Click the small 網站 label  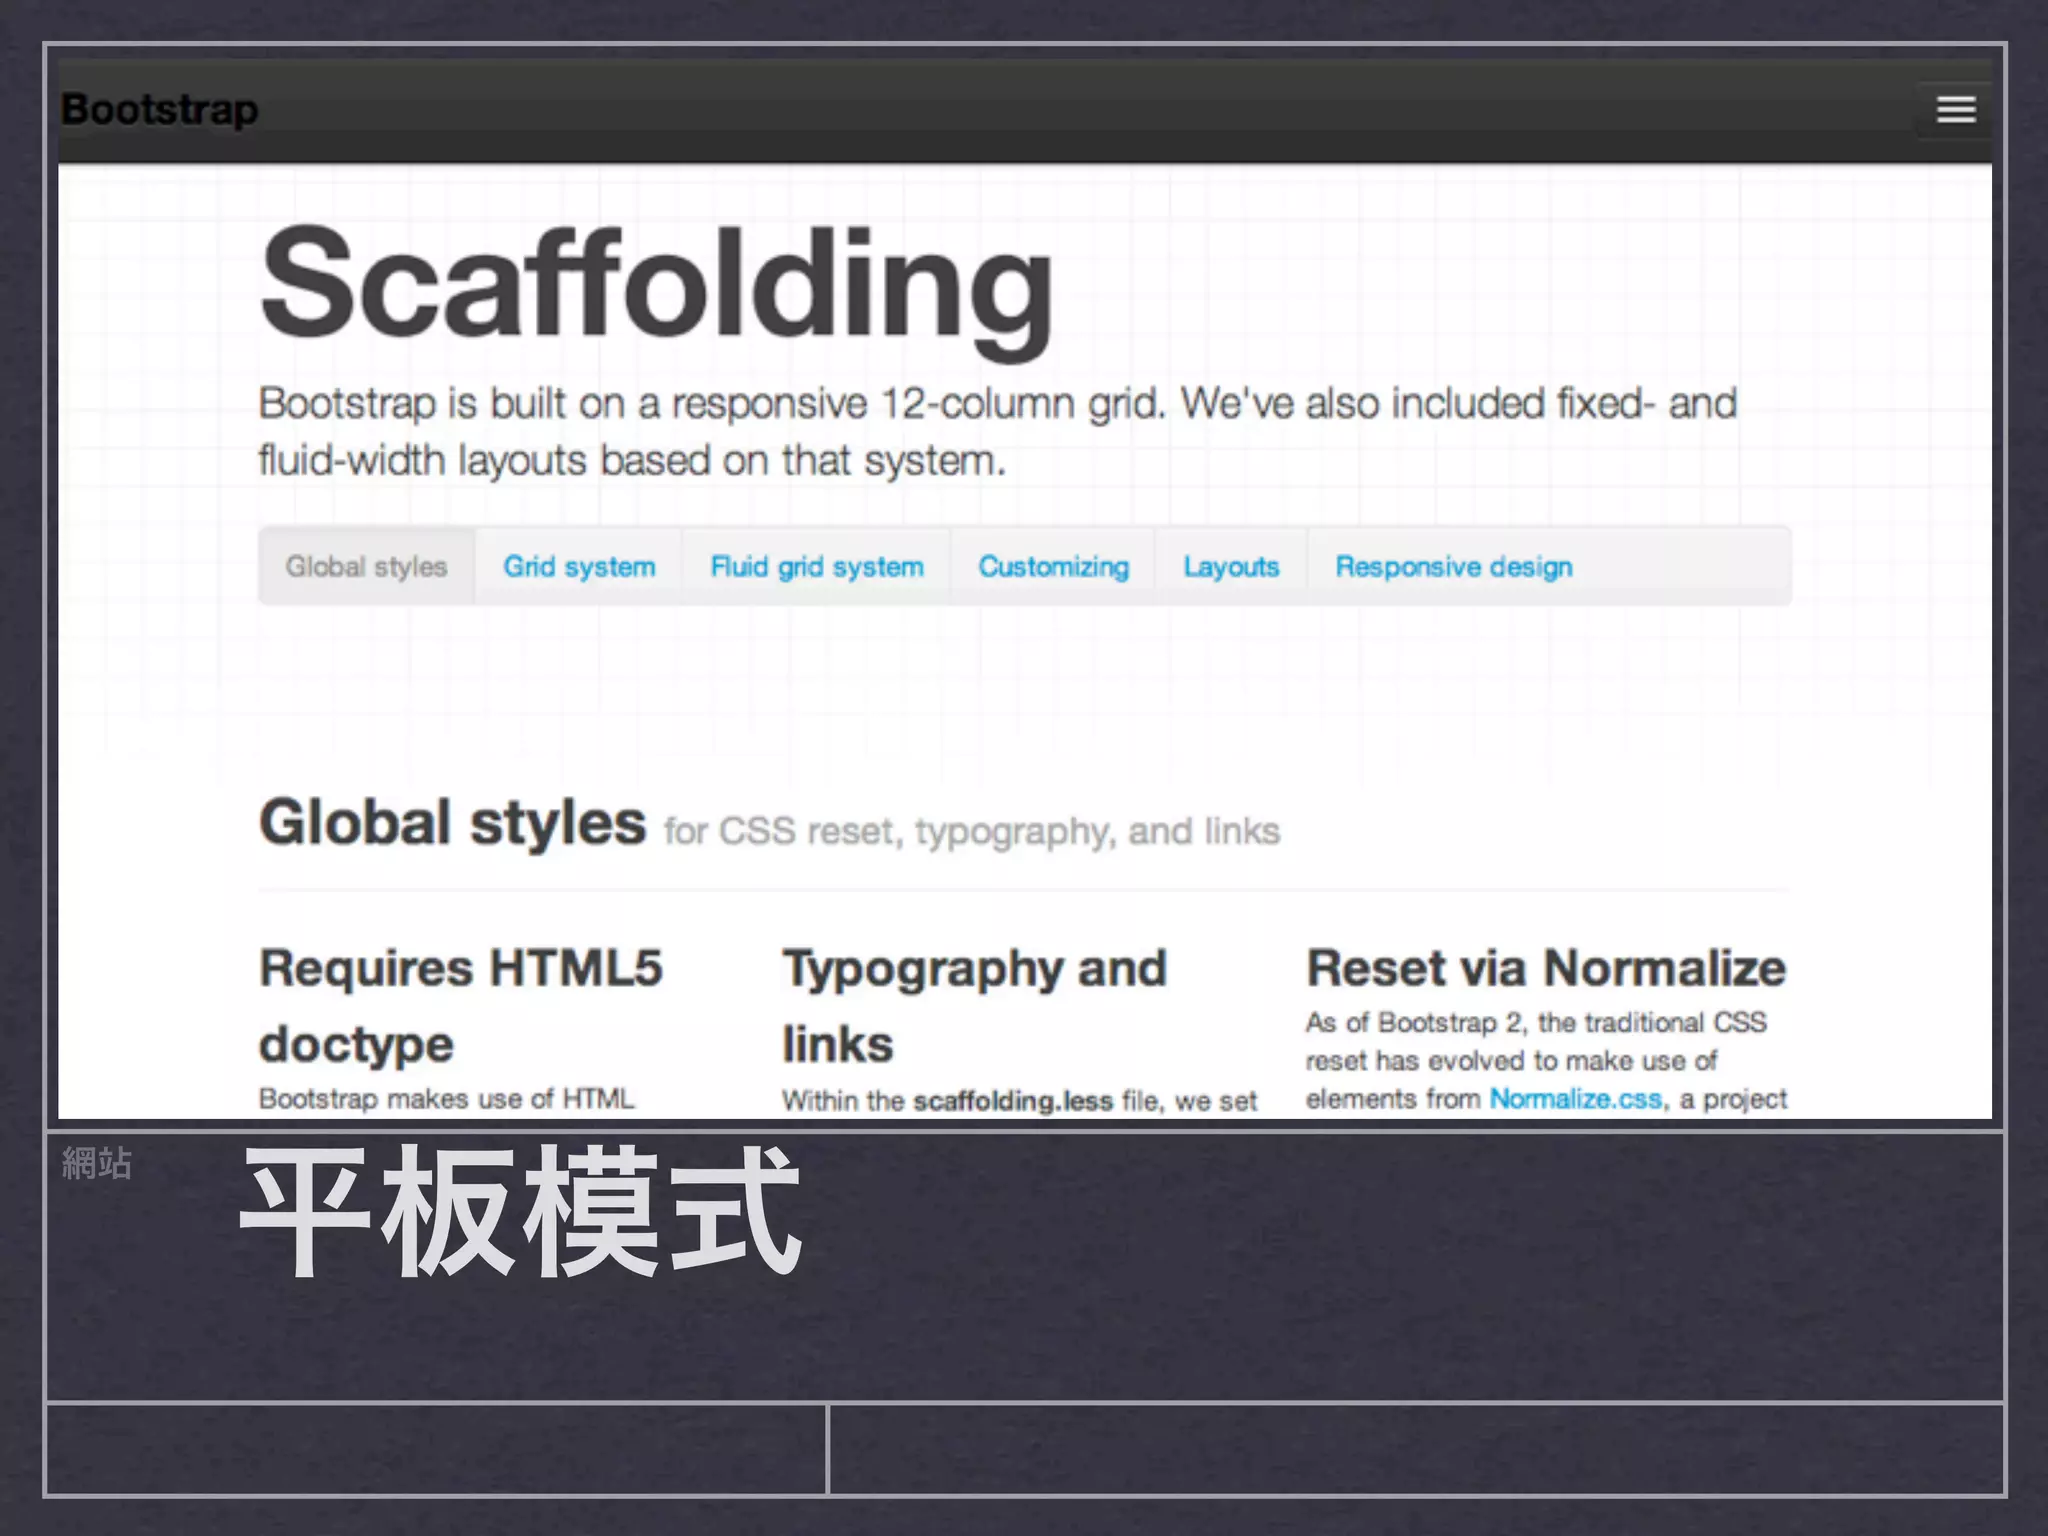(97, 1163)
